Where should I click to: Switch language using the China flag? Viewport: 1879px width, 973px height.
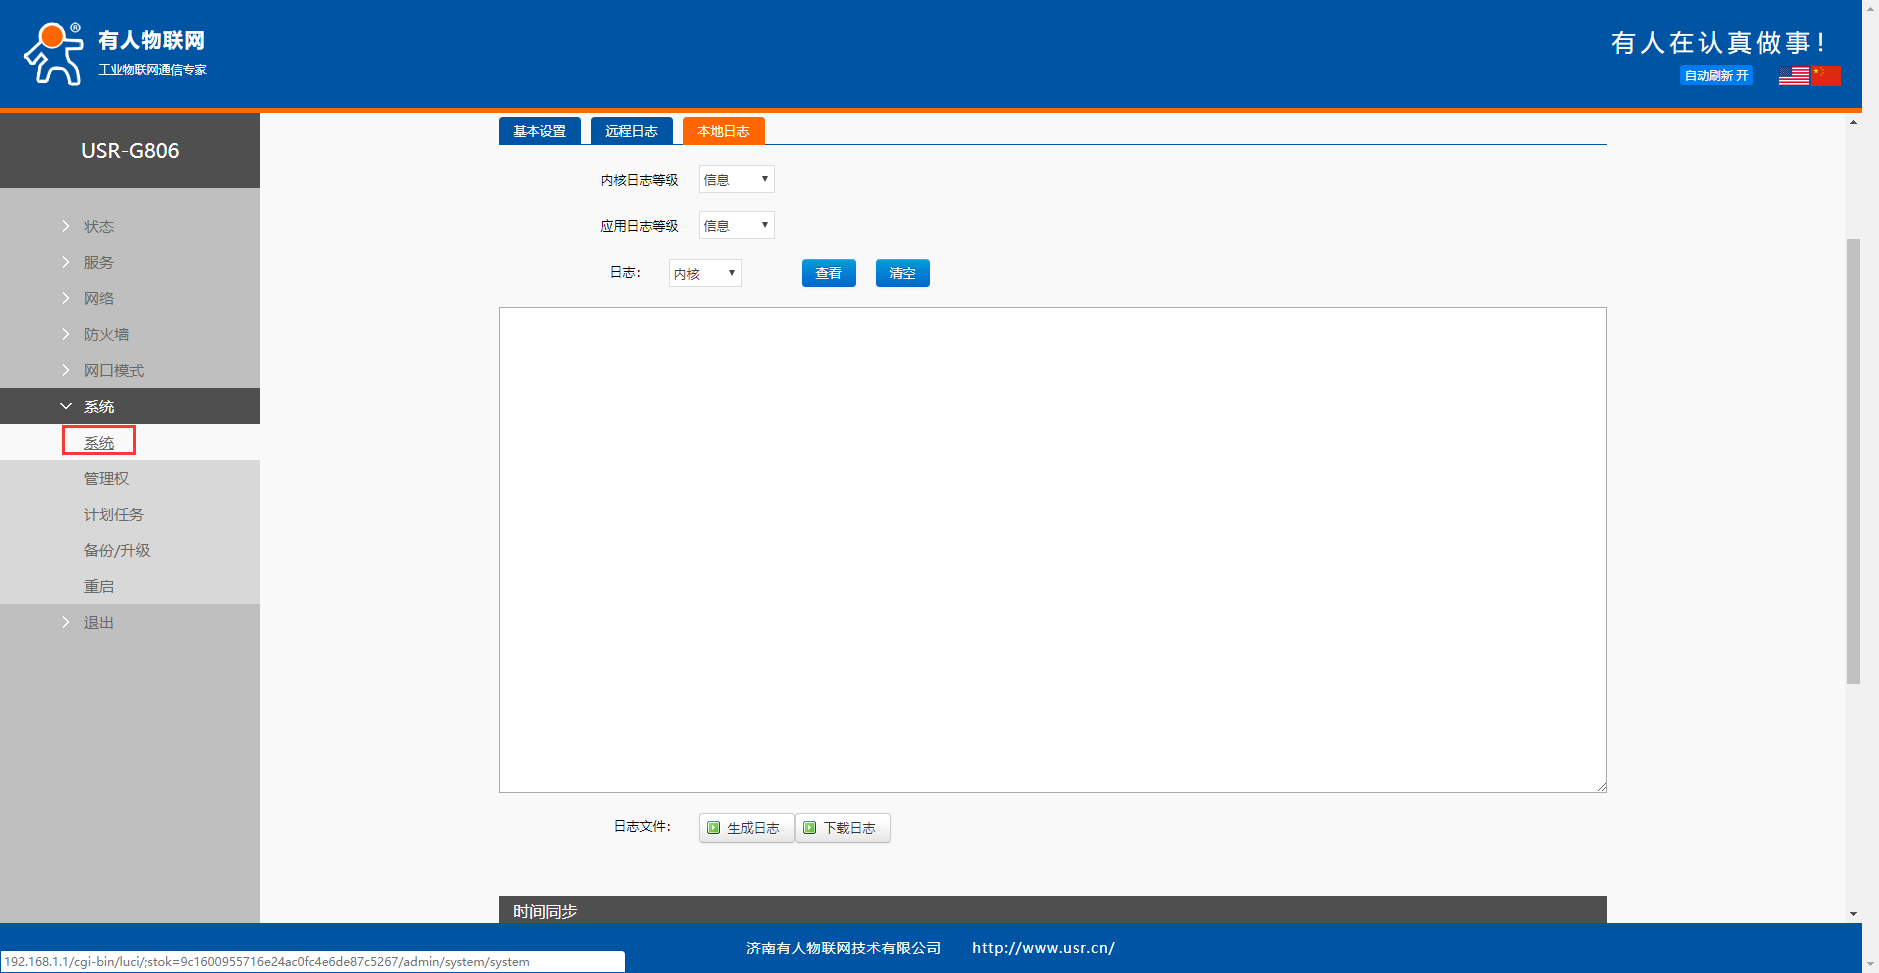1826,76
